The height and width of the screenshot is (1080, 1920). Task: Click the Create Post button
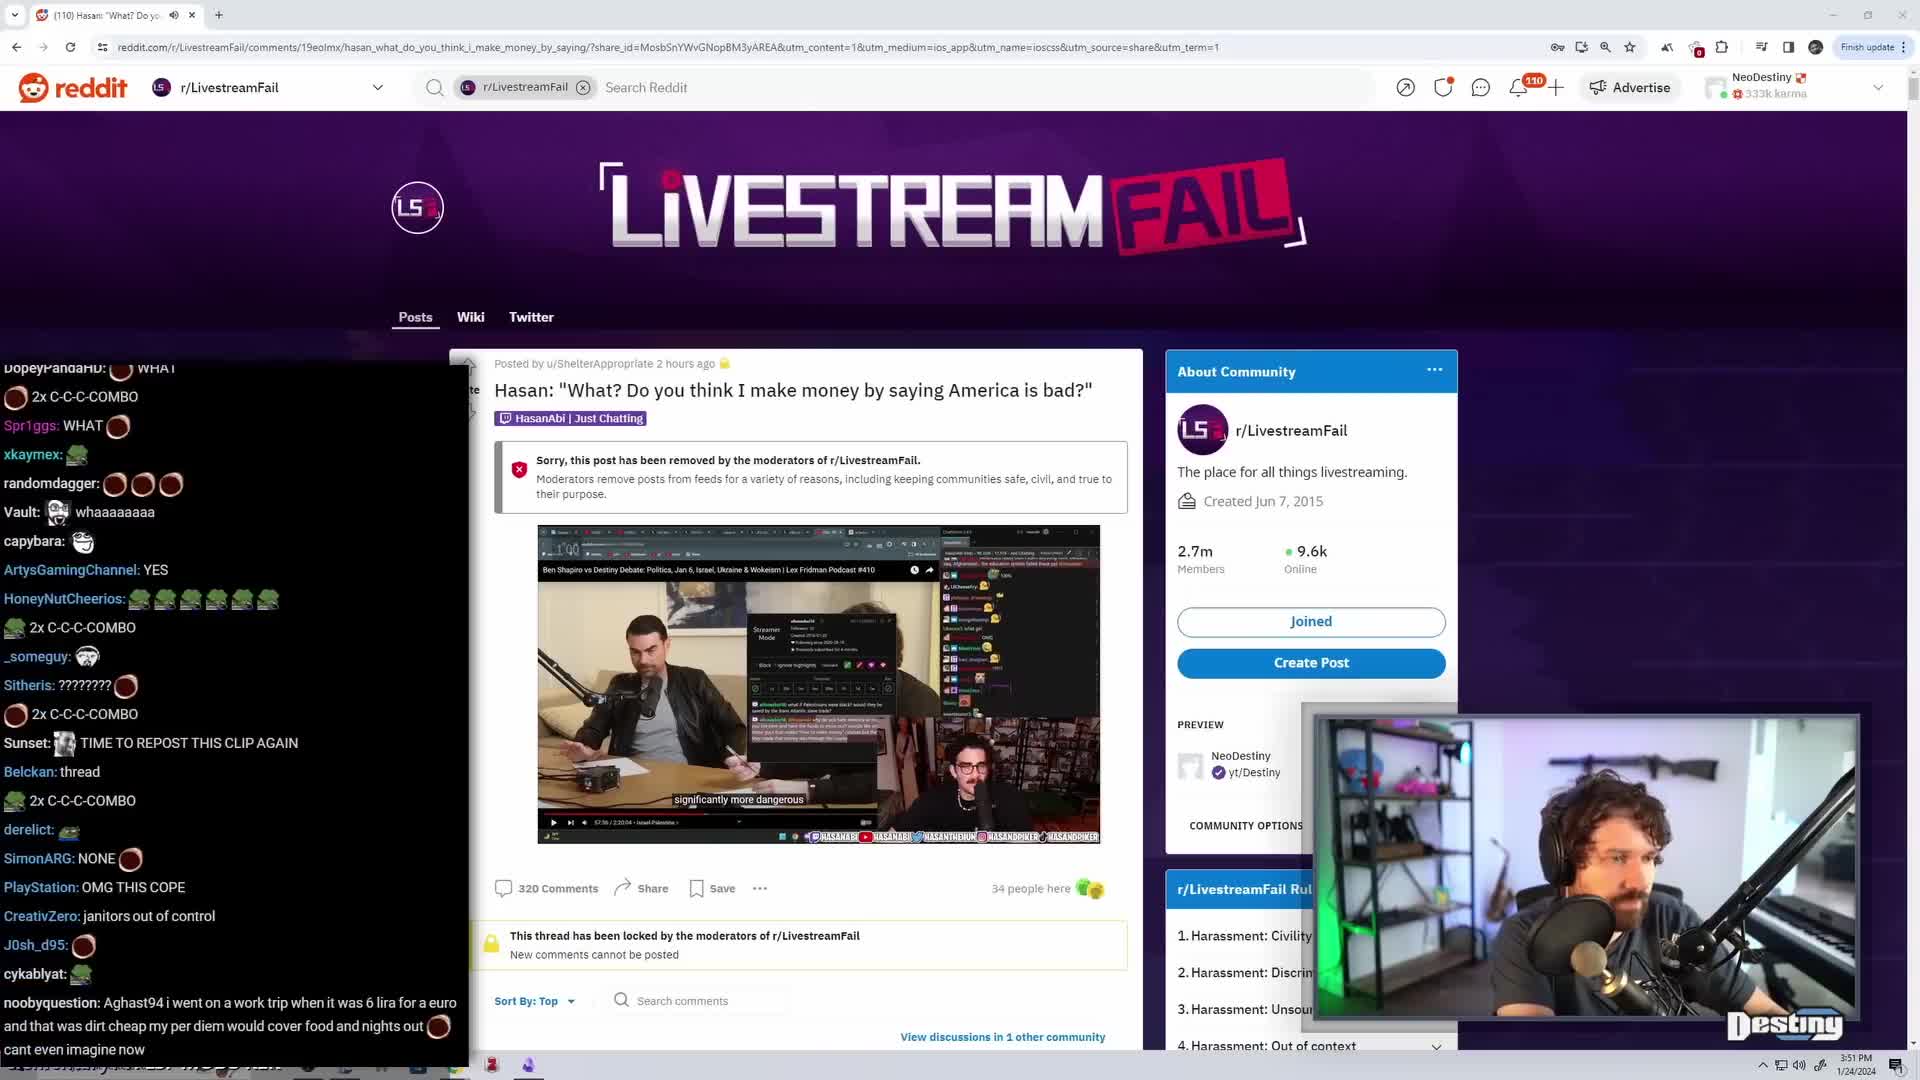coord(1311,663)
